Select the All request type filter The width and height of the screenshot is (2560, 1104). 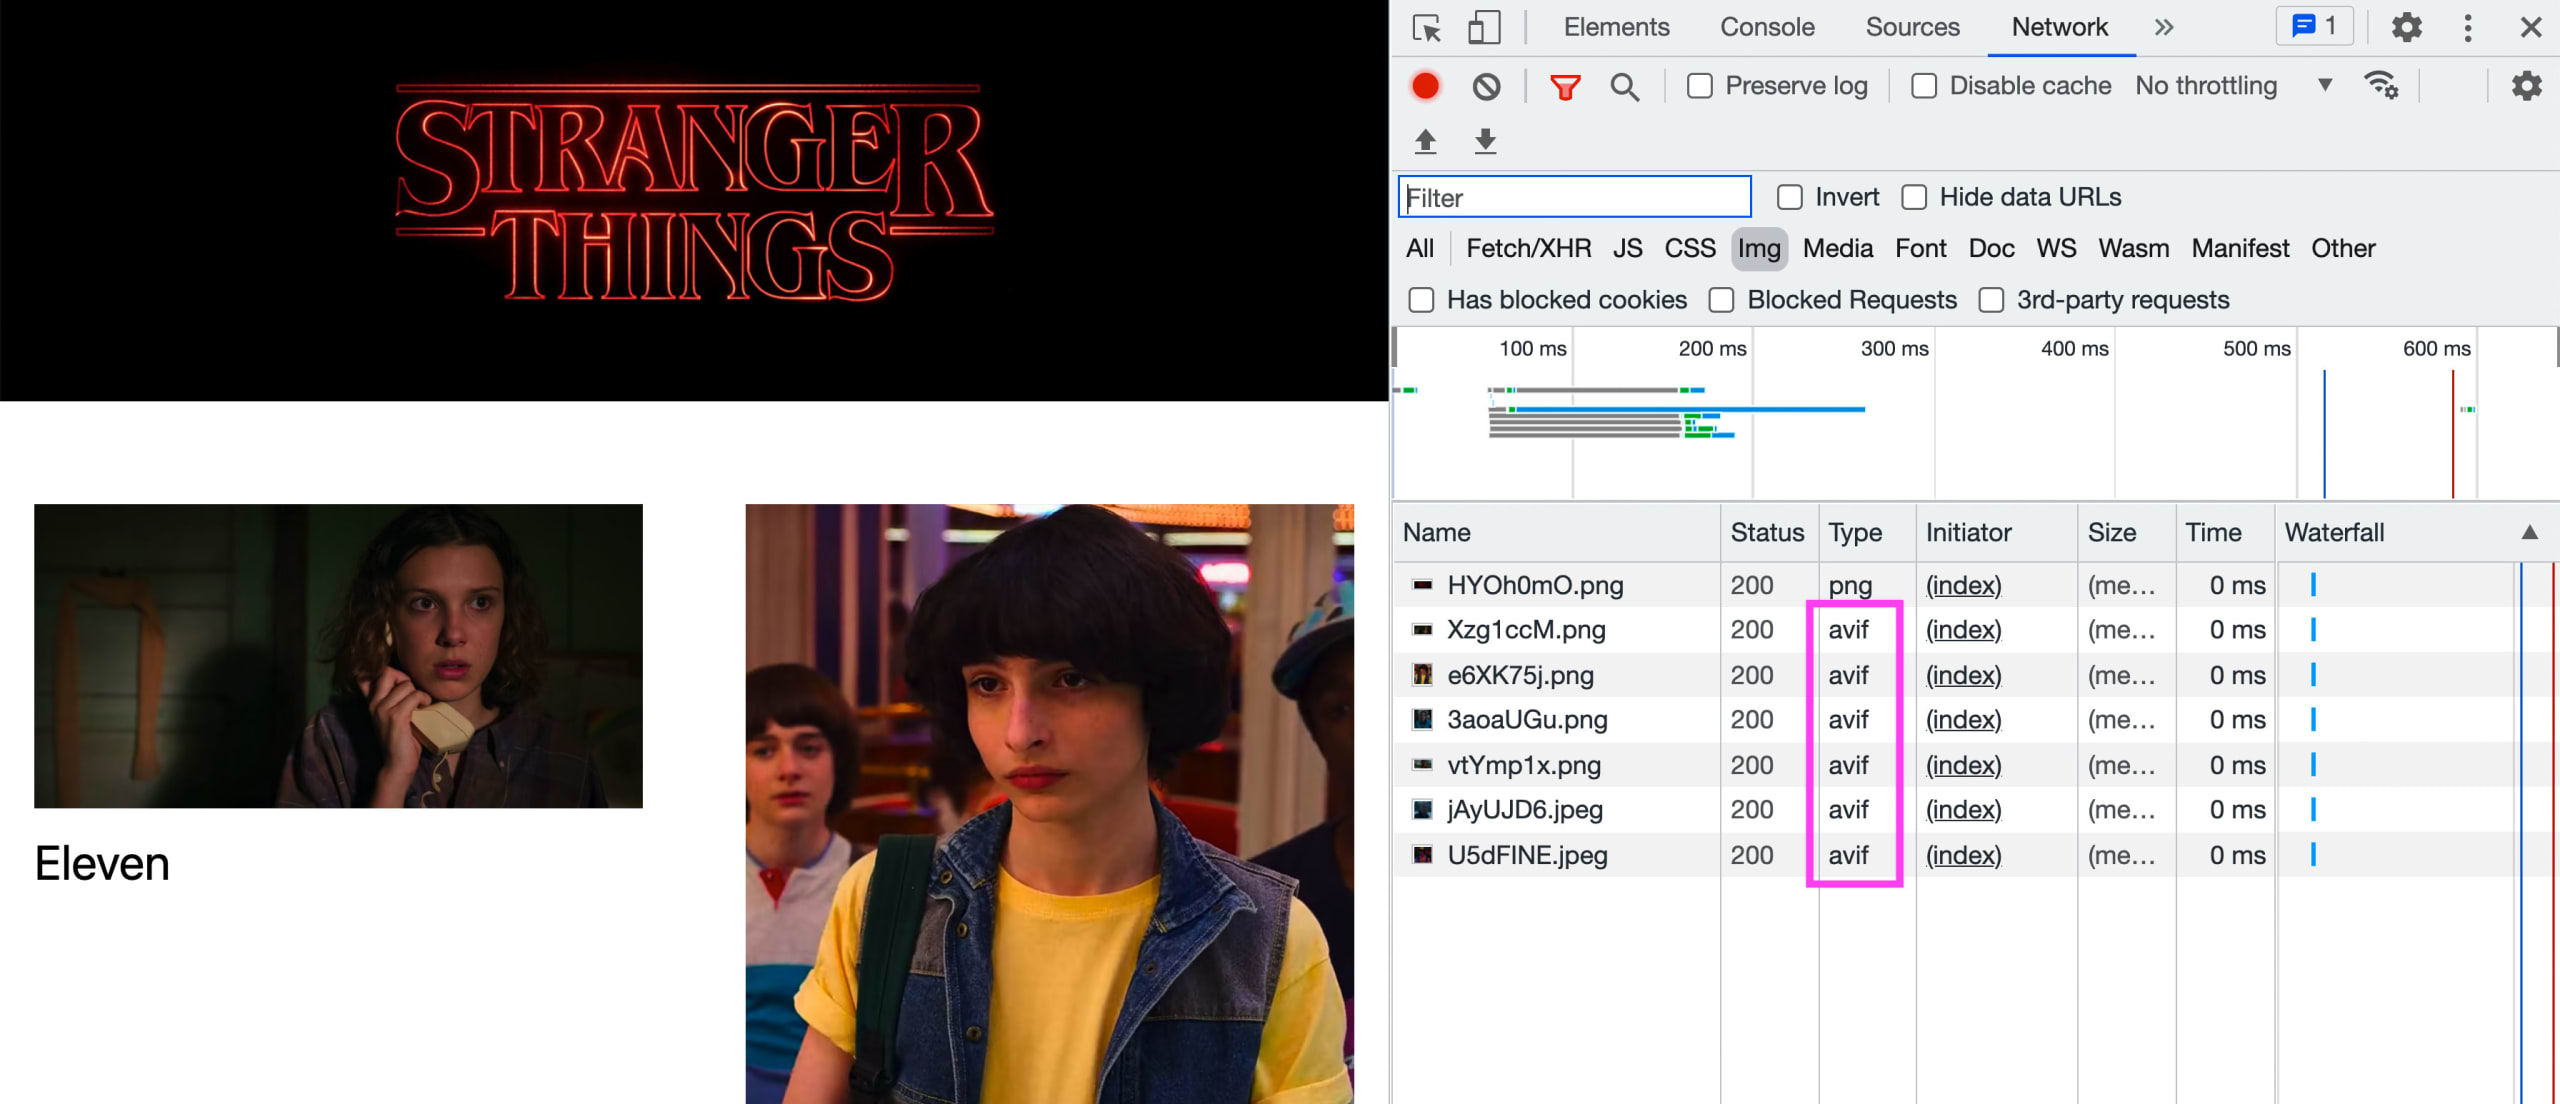(1419, 248)
